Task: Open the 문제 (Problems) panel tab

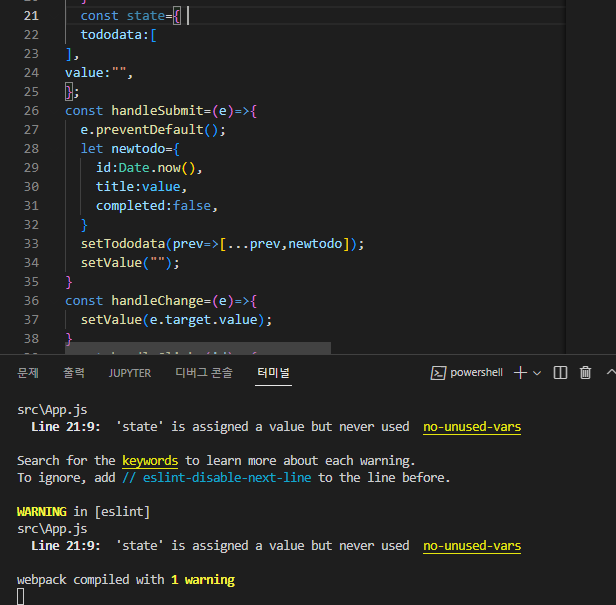Action: point(28,372)
